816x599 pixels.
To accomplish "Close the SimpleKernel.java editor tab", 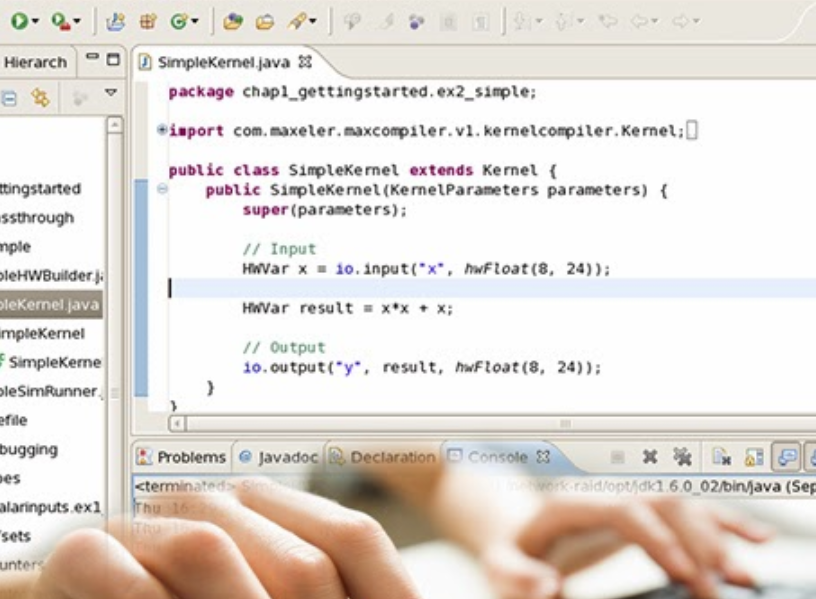I will click(x=305, y=62).
